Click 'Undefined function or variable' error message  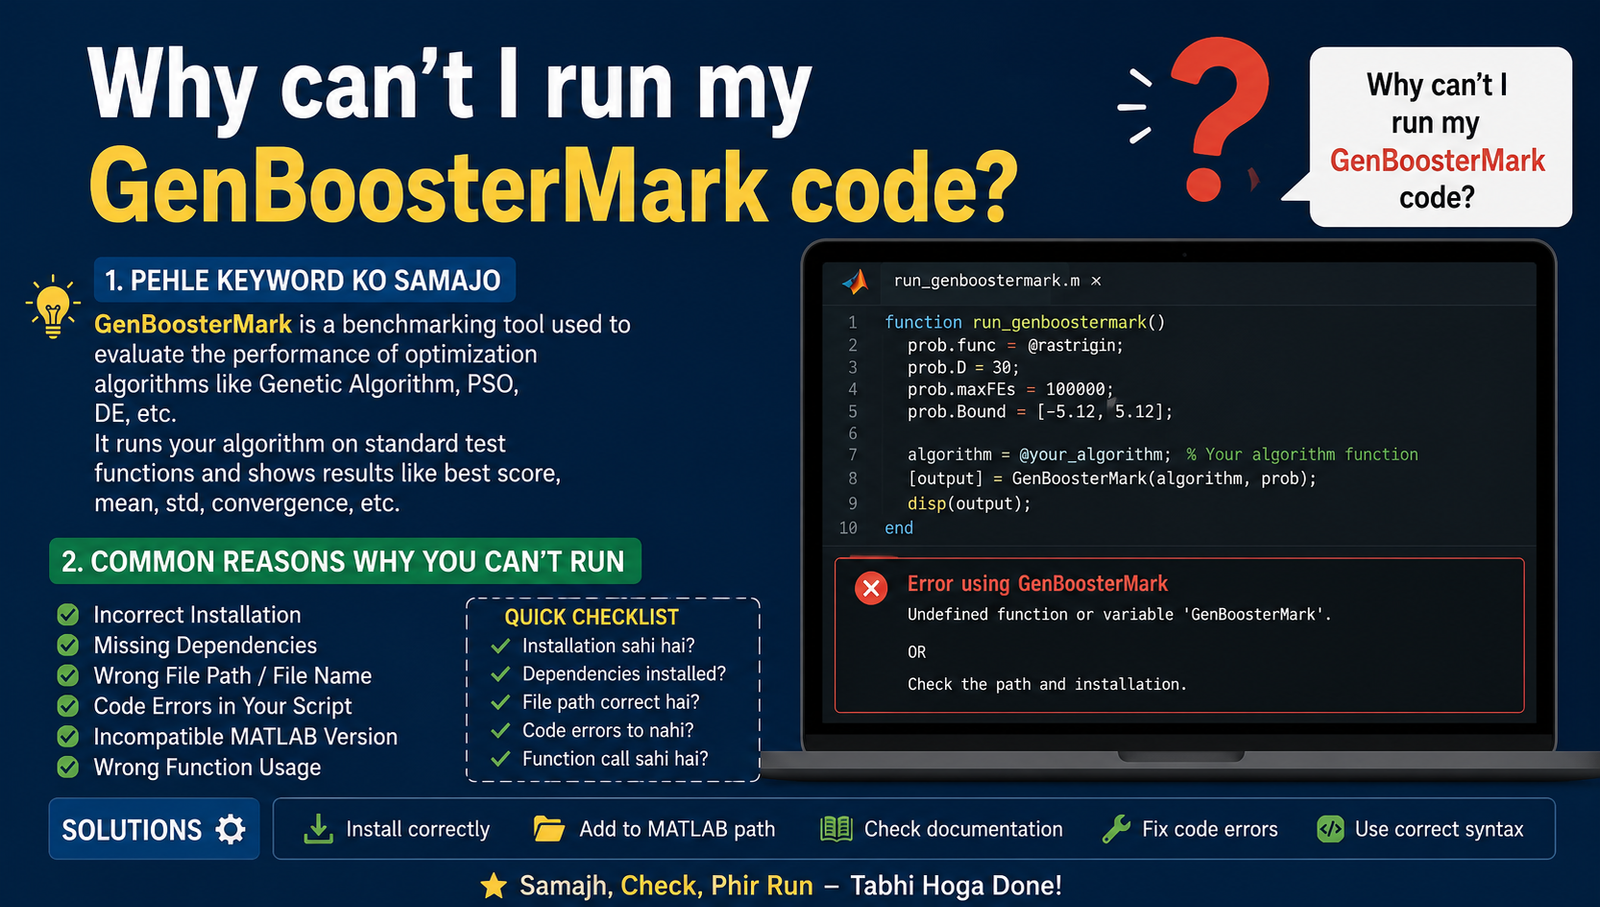[1119, 614]
